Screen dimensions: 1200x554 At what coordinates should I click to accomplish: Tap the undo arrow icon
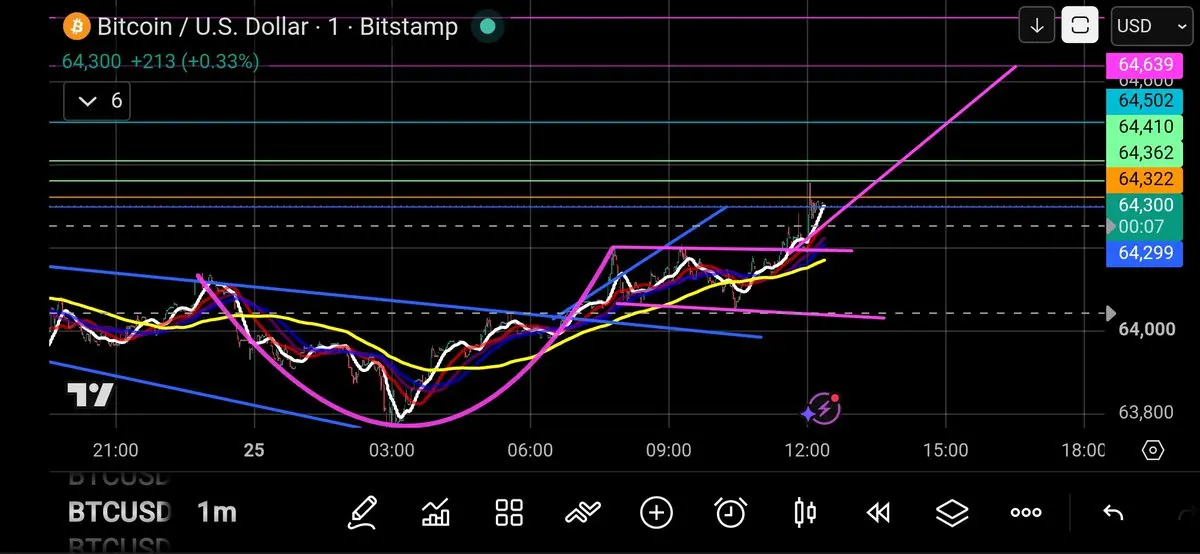[x=1113, y=513]
